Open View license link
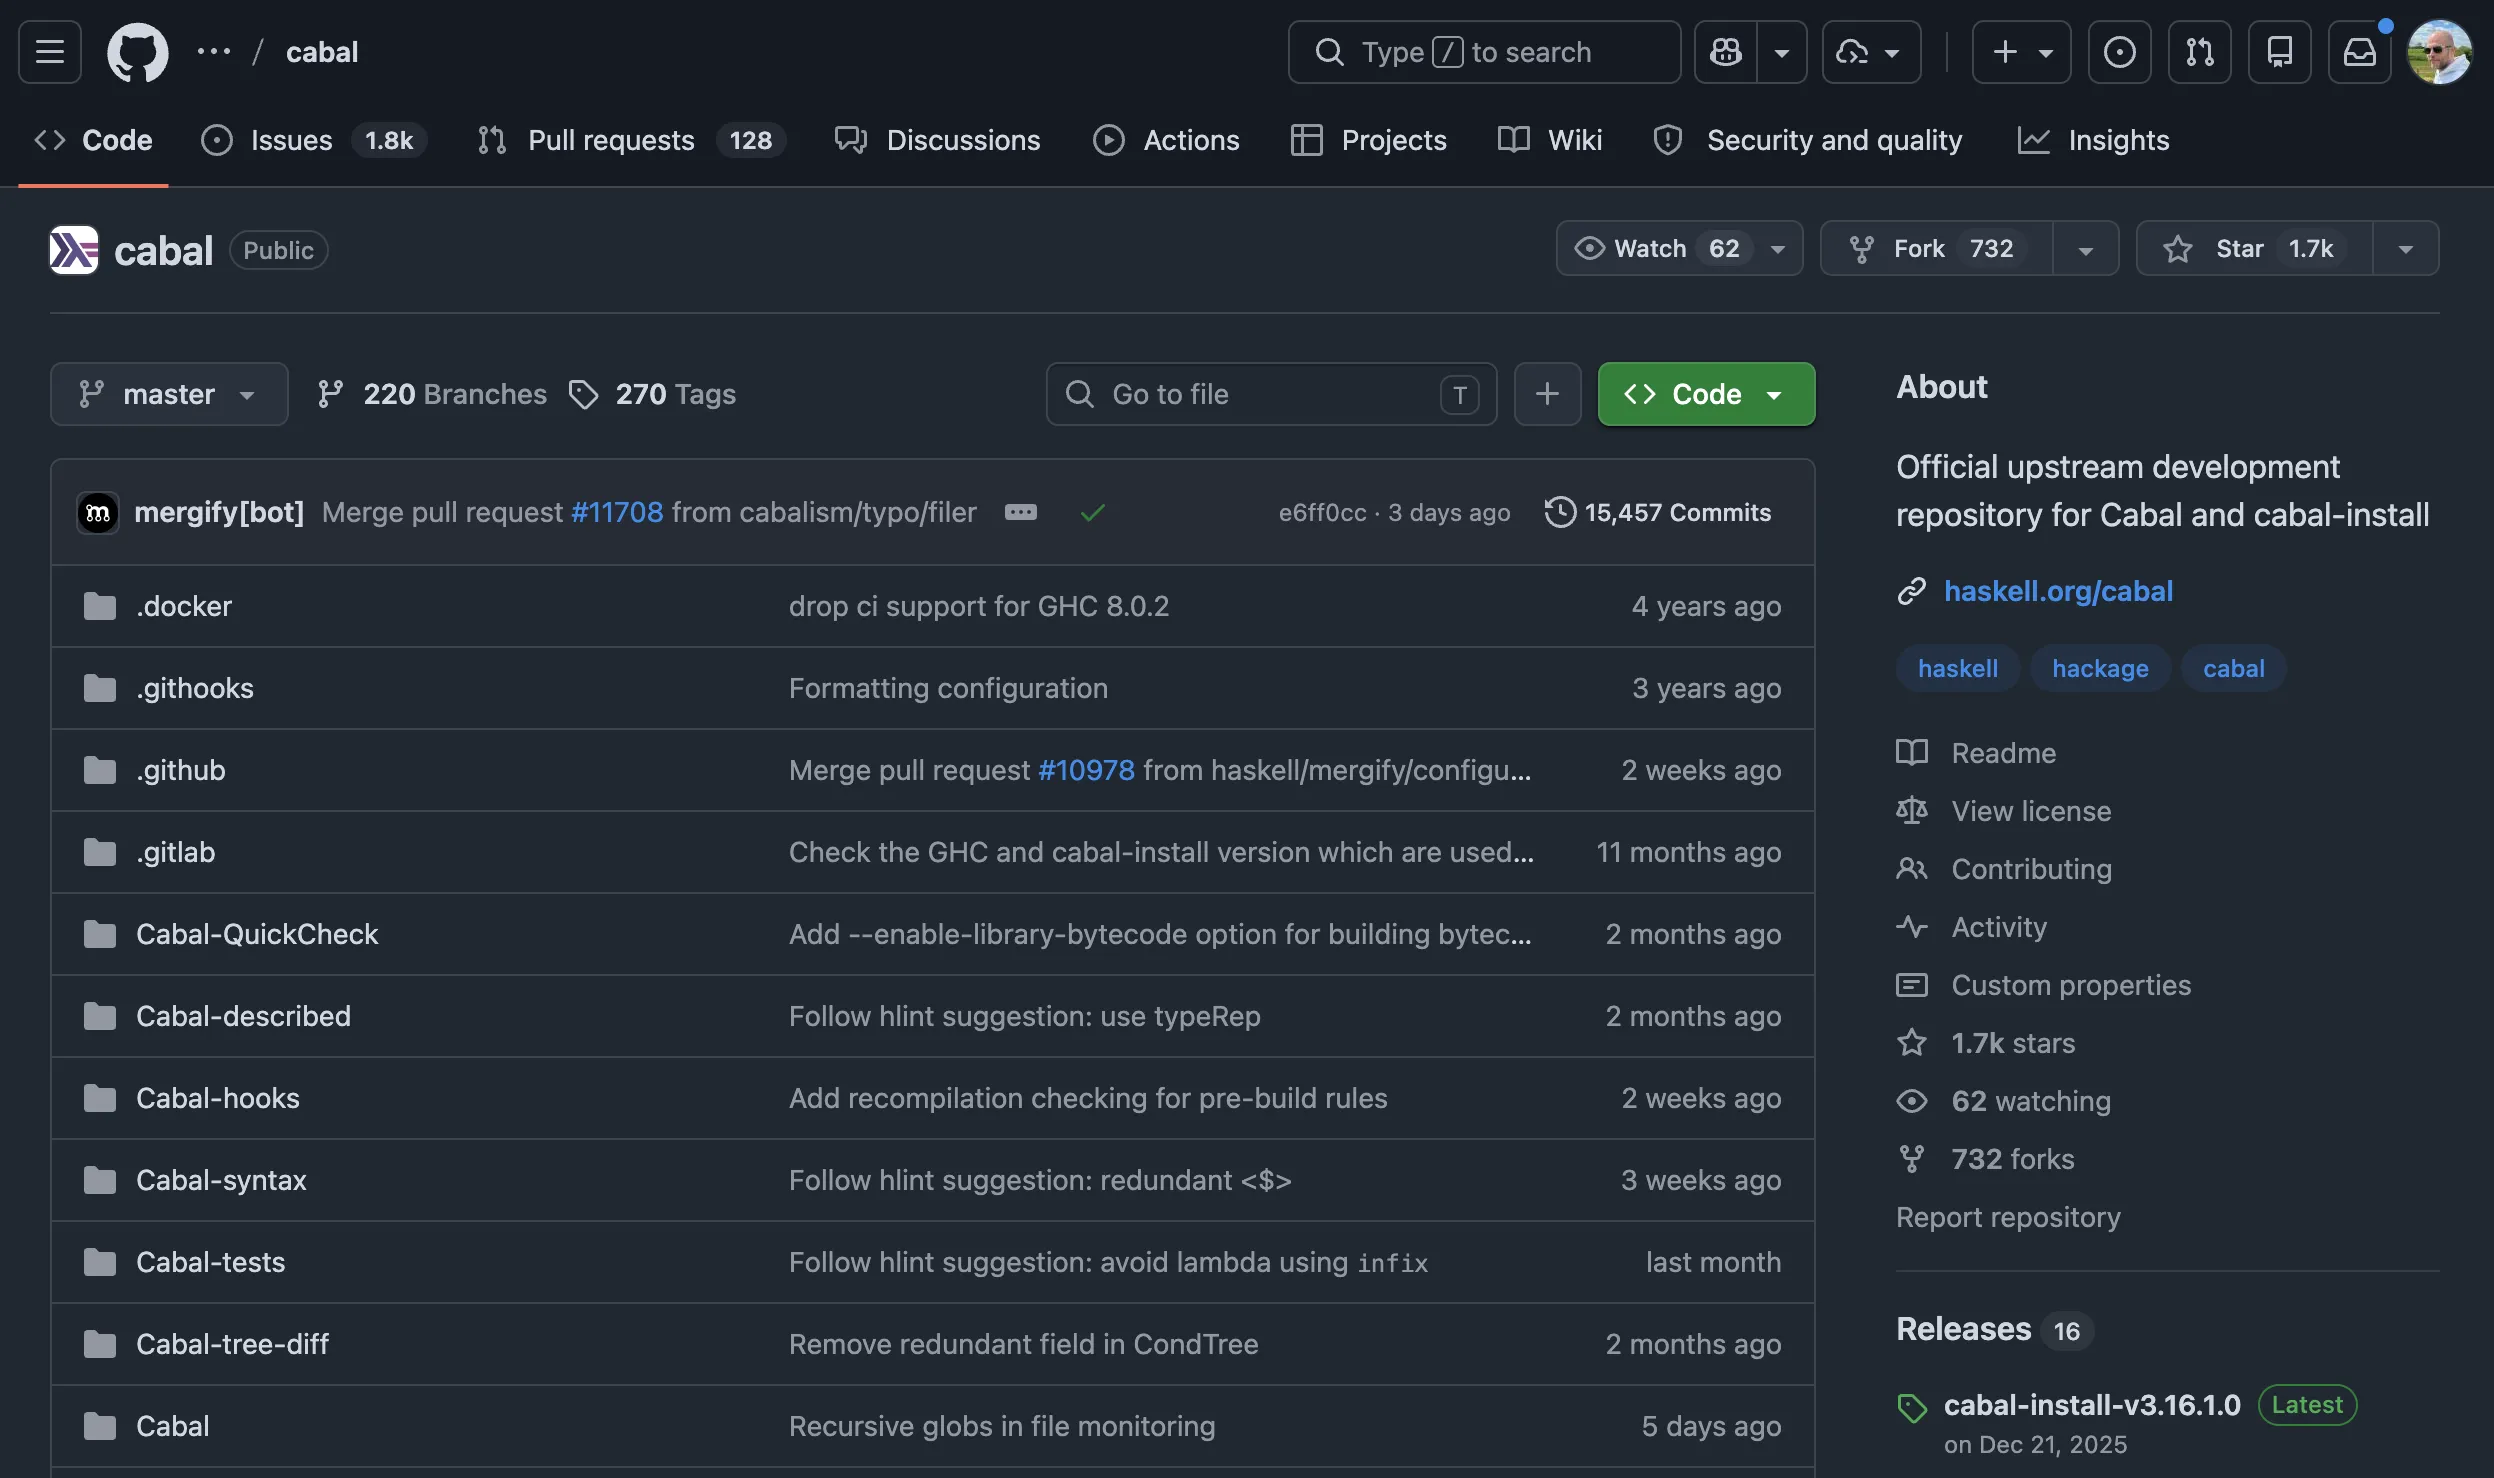The image size is (2494, 1478). click(2004, 811)
